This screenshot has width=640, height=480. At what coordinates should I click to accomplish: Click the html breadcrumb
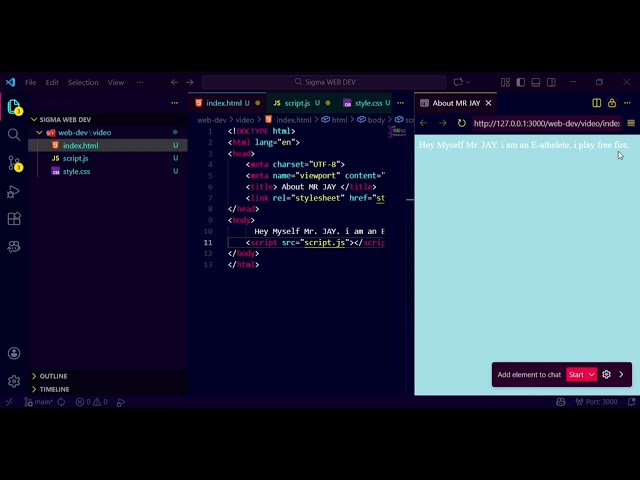pyautogui.click(x=334, y=120)
